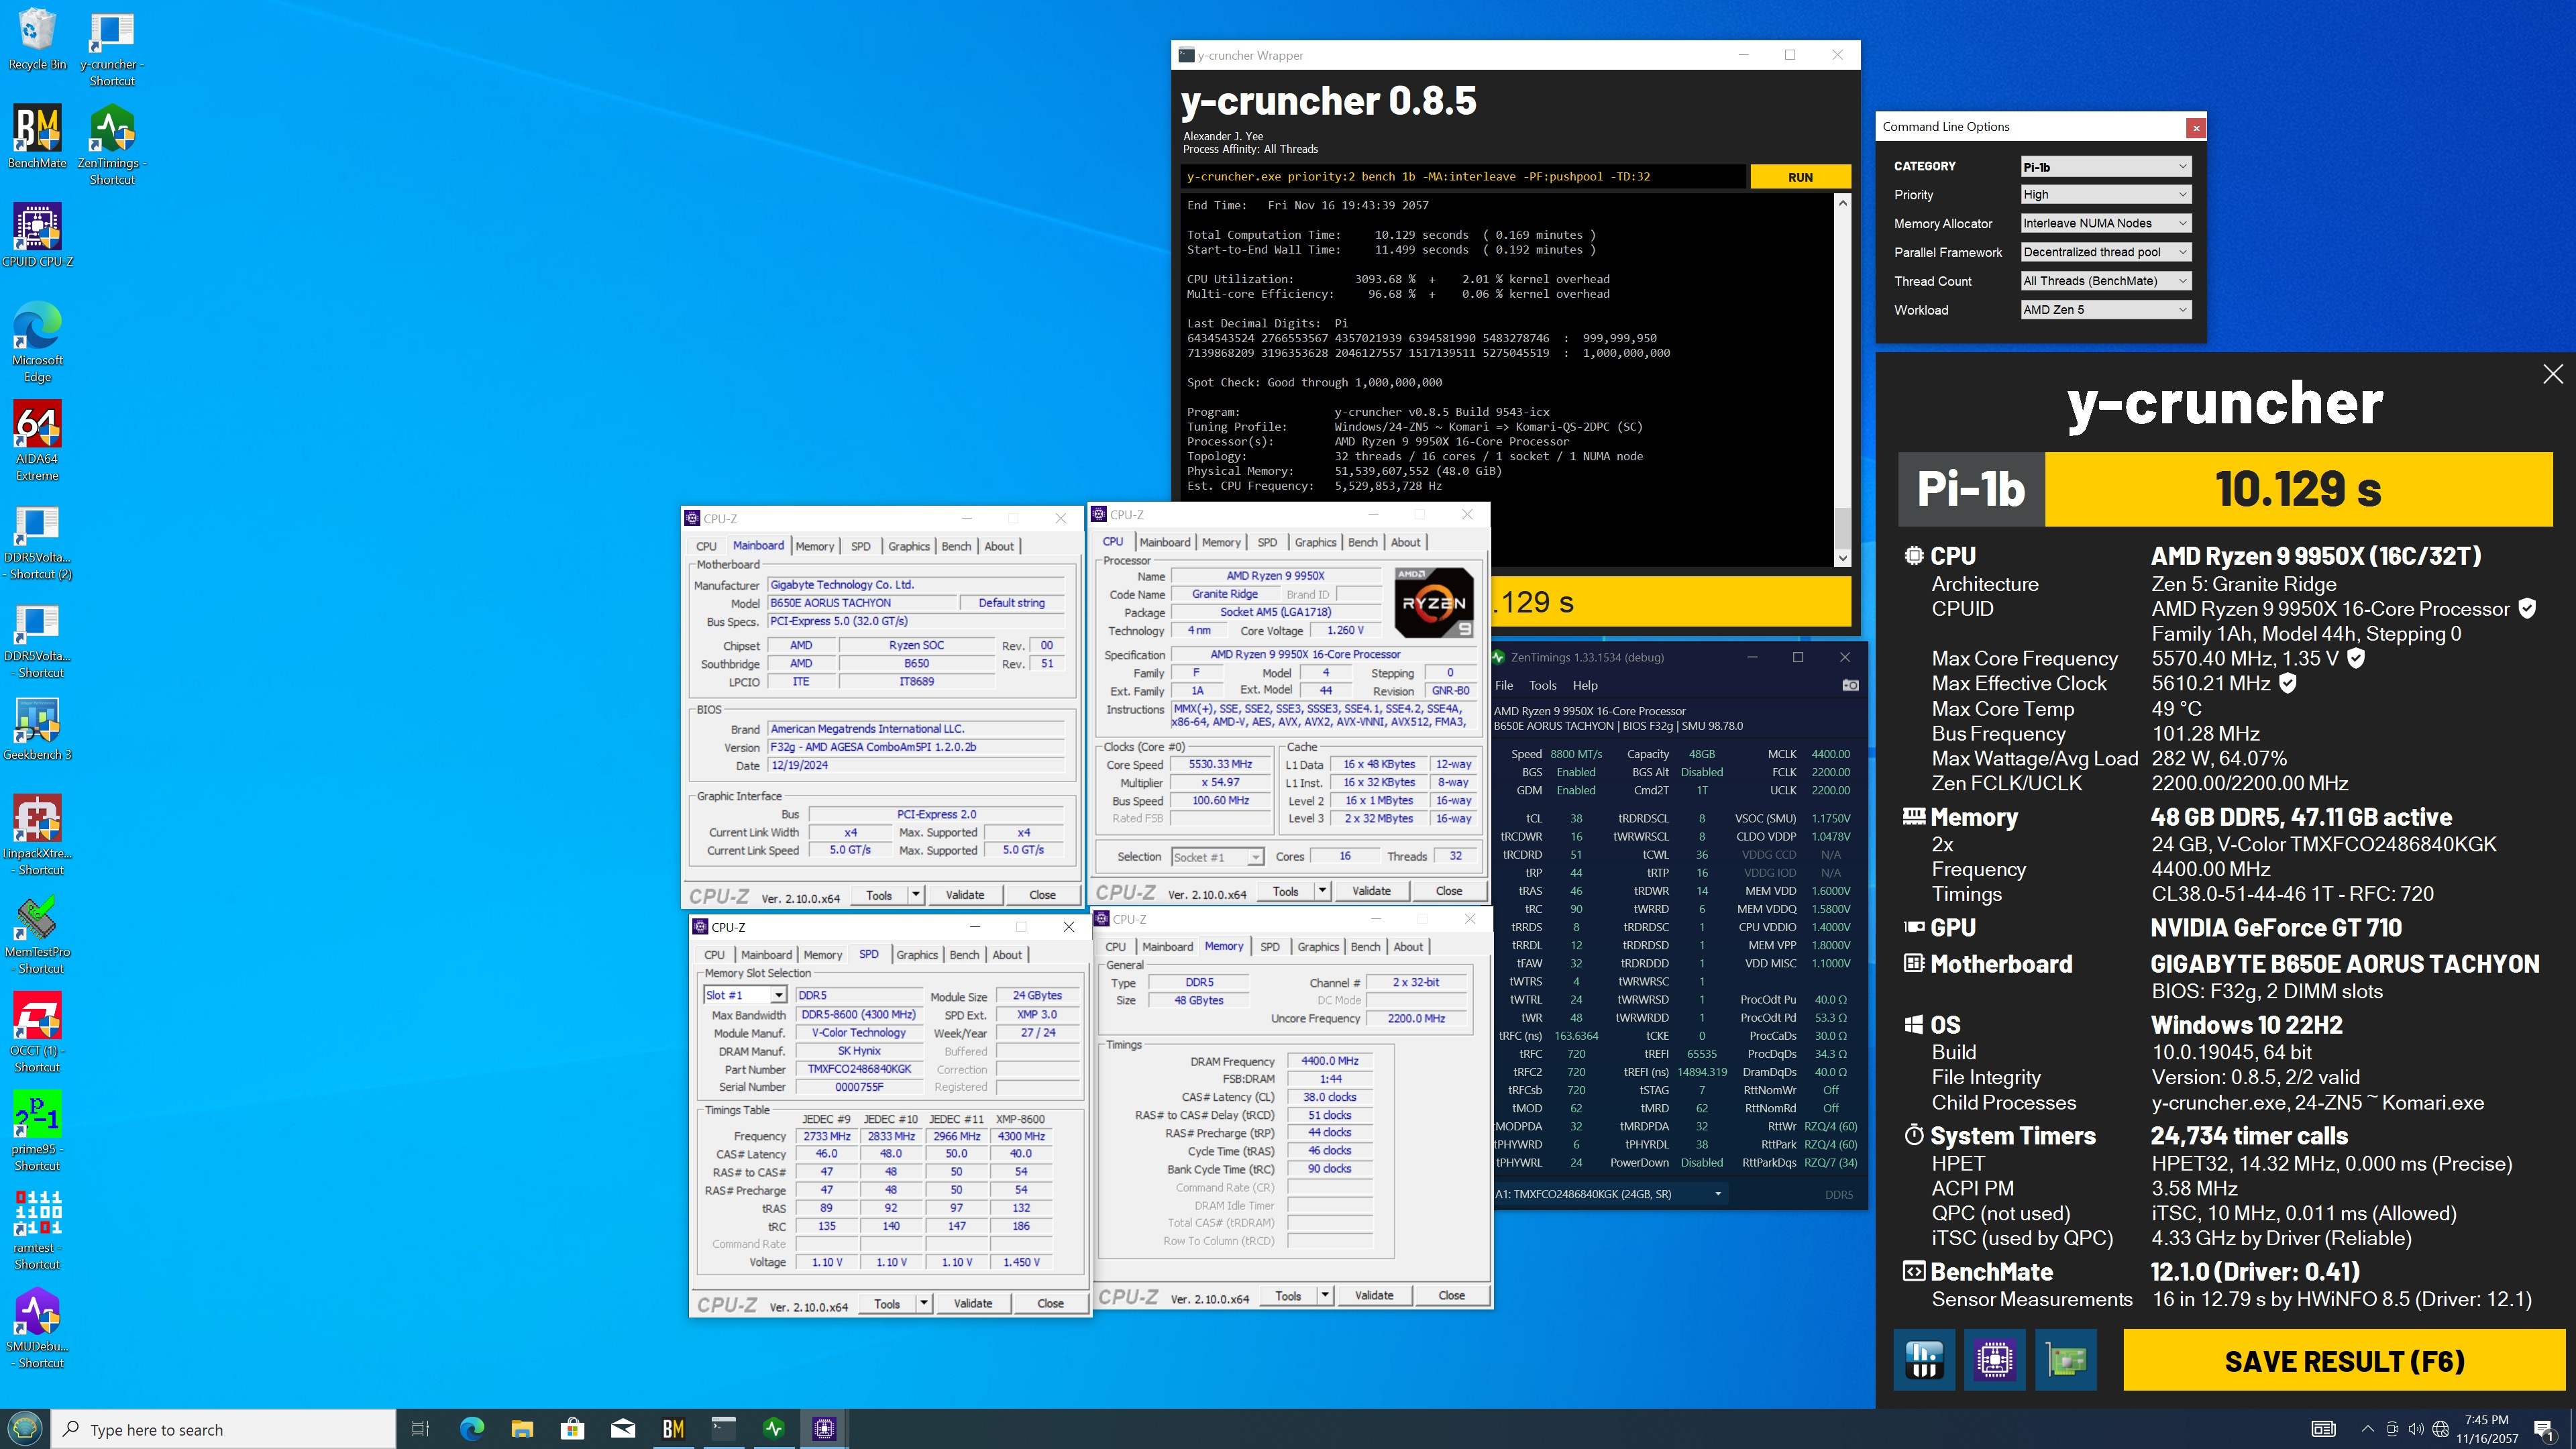The width and height of the screenshot is (2576, 1449).
Task: Open the Memory Allocator dropdown
Action: pyautogui.click(x=2106, y=224)
